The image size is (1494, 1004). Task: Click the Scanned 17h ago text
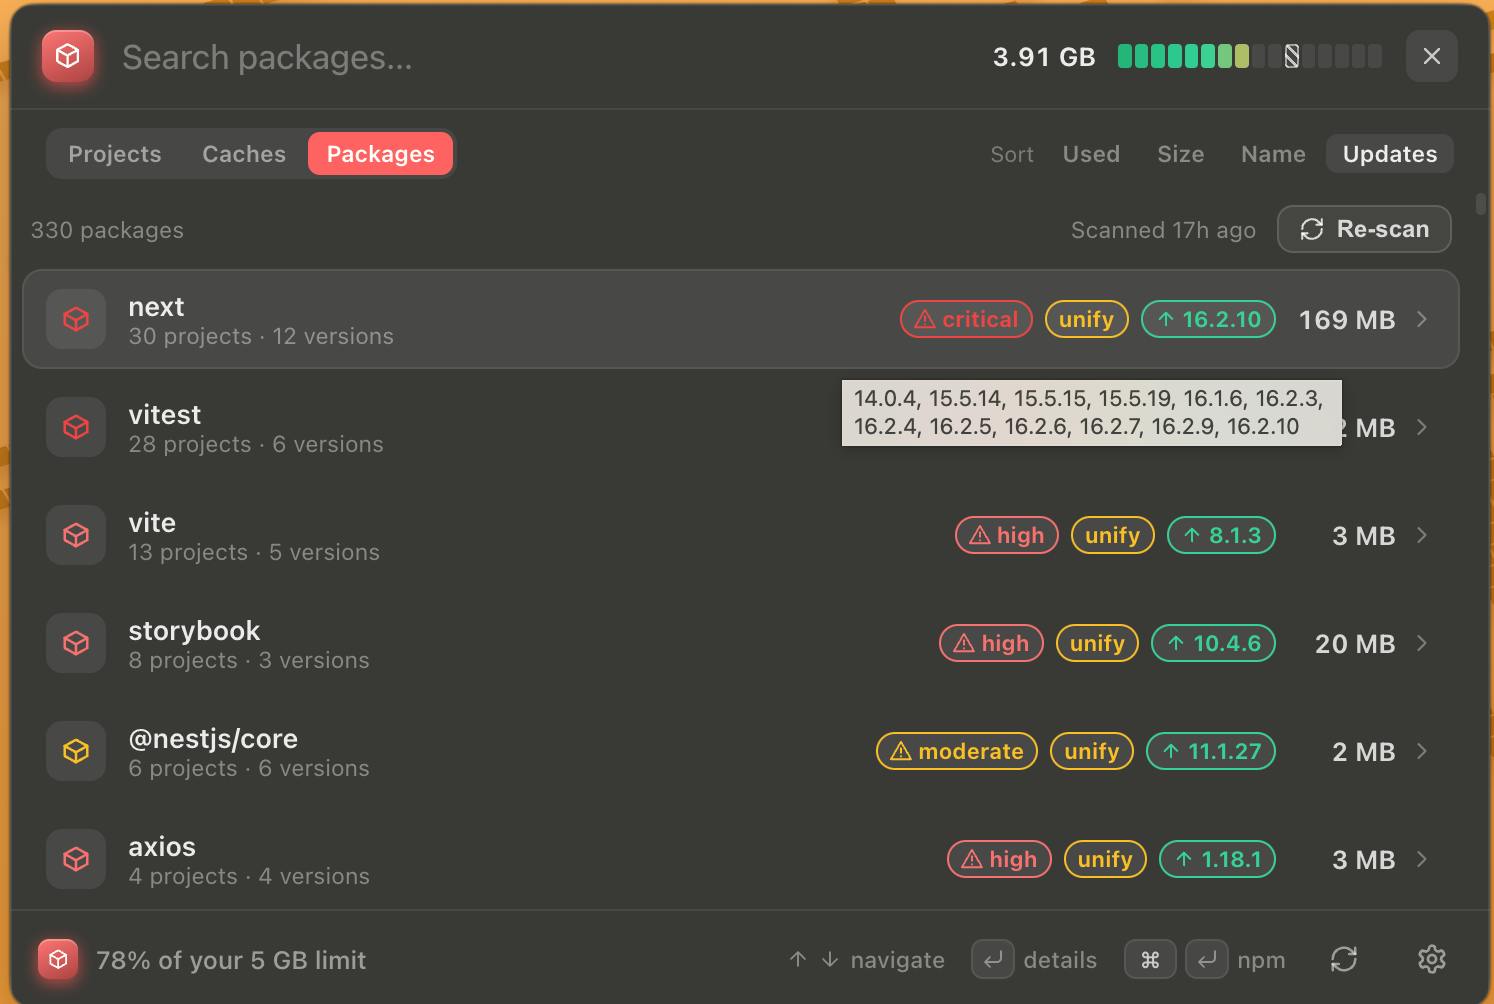click(x=1163, y=230)
